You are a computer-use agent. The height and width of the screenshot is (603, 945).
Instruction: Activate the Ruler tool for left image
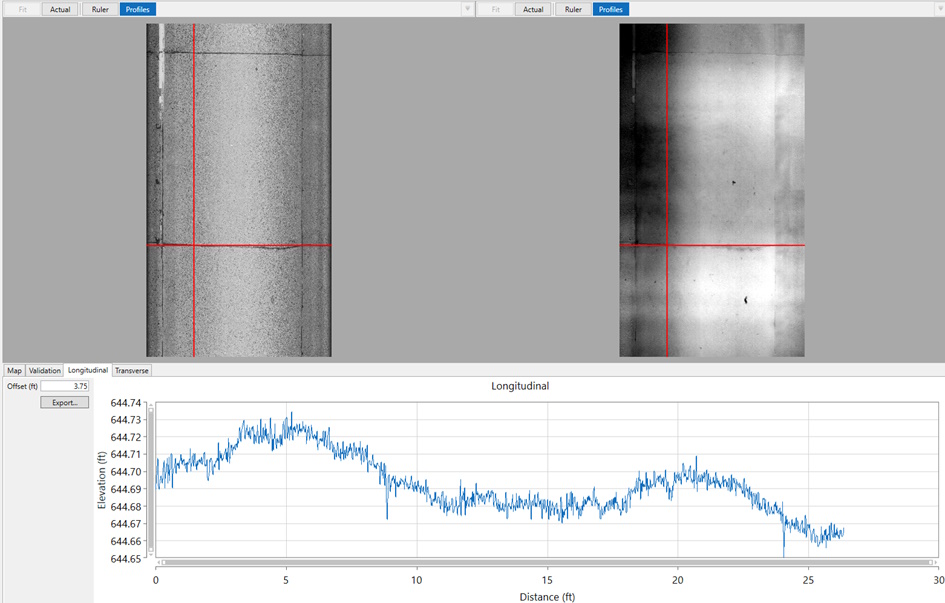pyautogui.click(x=100, y=9)
